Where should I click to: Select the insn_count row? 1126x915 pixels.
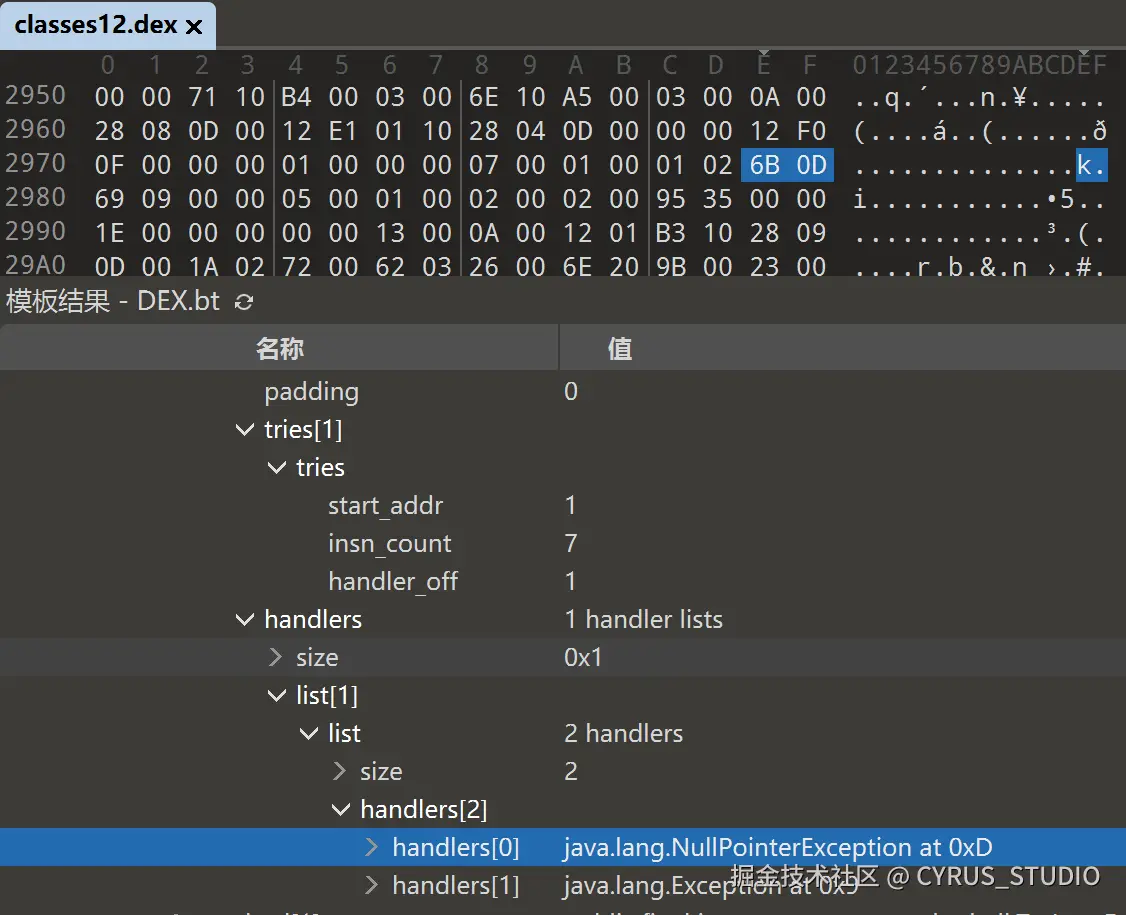[563, 544]
